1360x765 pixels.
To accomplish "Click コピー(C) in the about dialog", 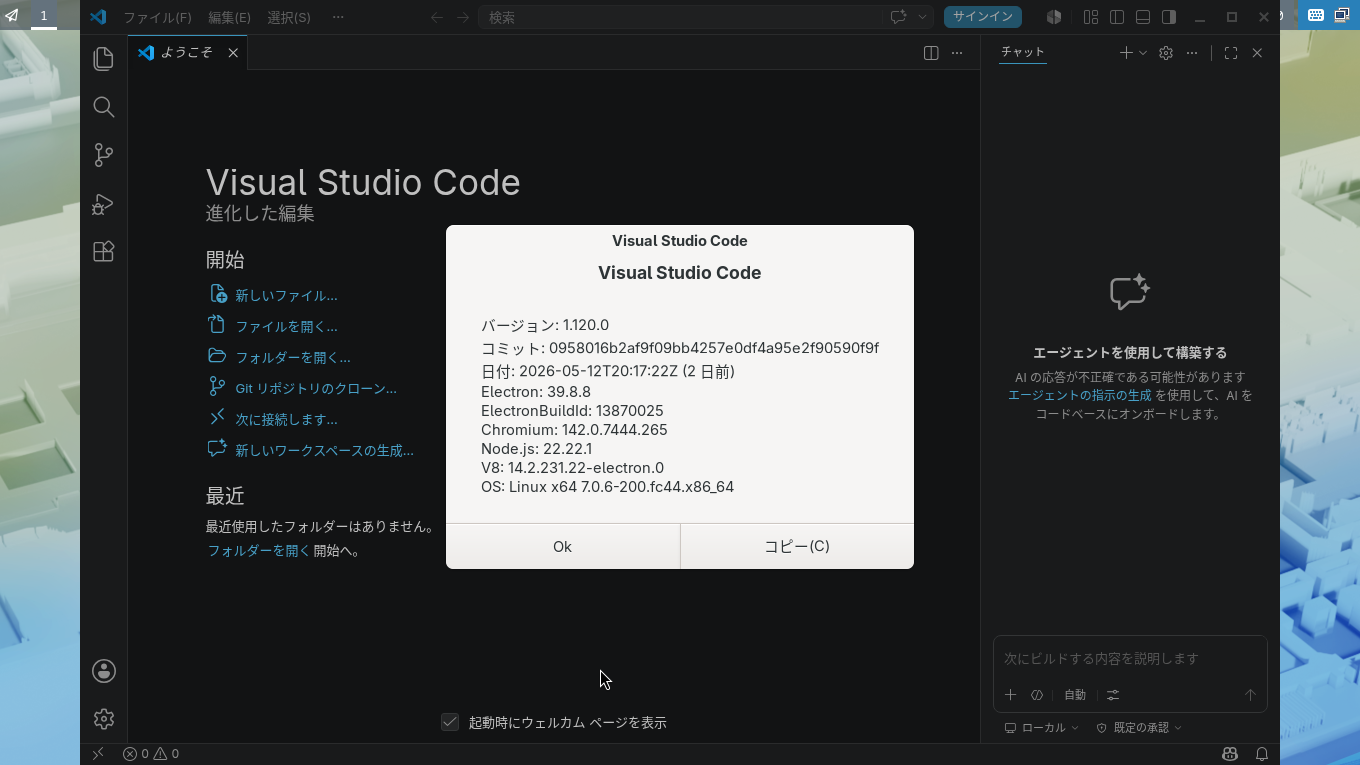I will click(x=797, y=546).
